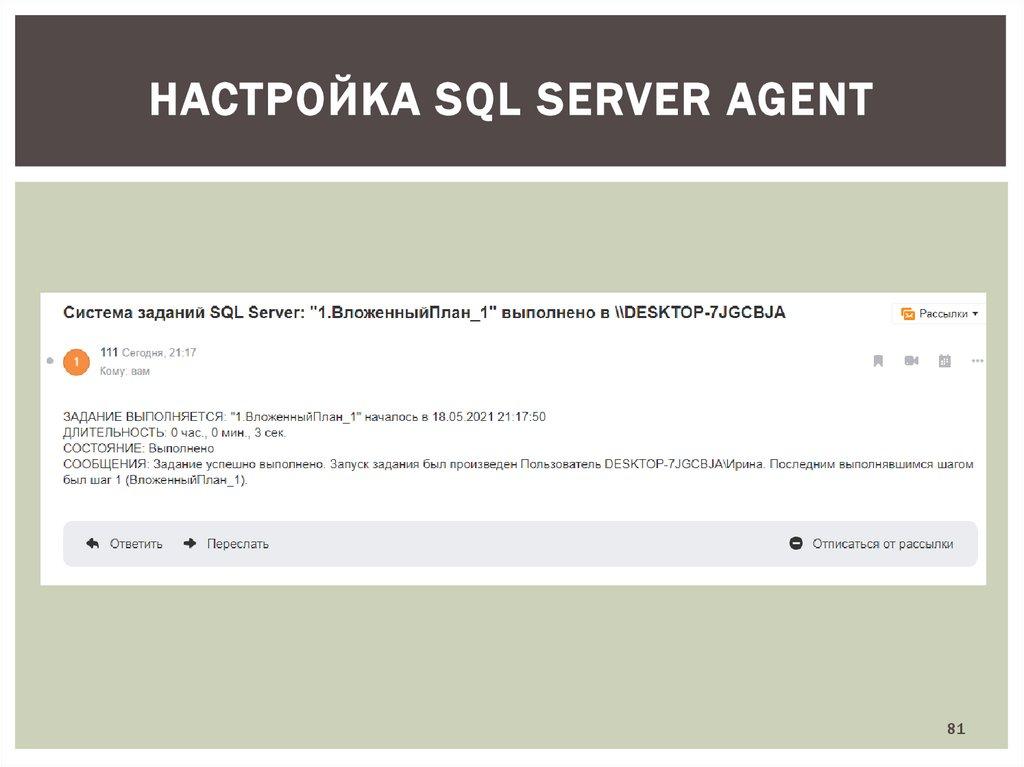This screenshot has height=767, width=1024.
Task: Start a video call via camera icon
Action: 911,361
